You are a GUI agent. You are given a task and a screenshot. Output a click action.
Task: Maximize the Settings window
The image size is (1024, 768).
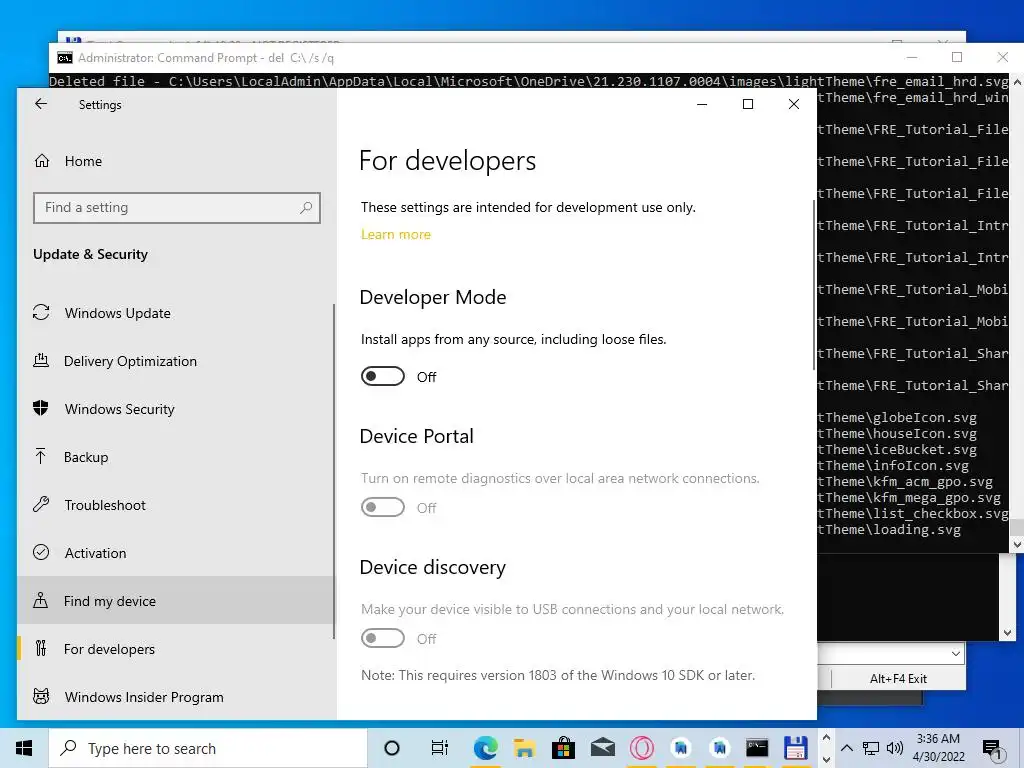coord(748,104)
